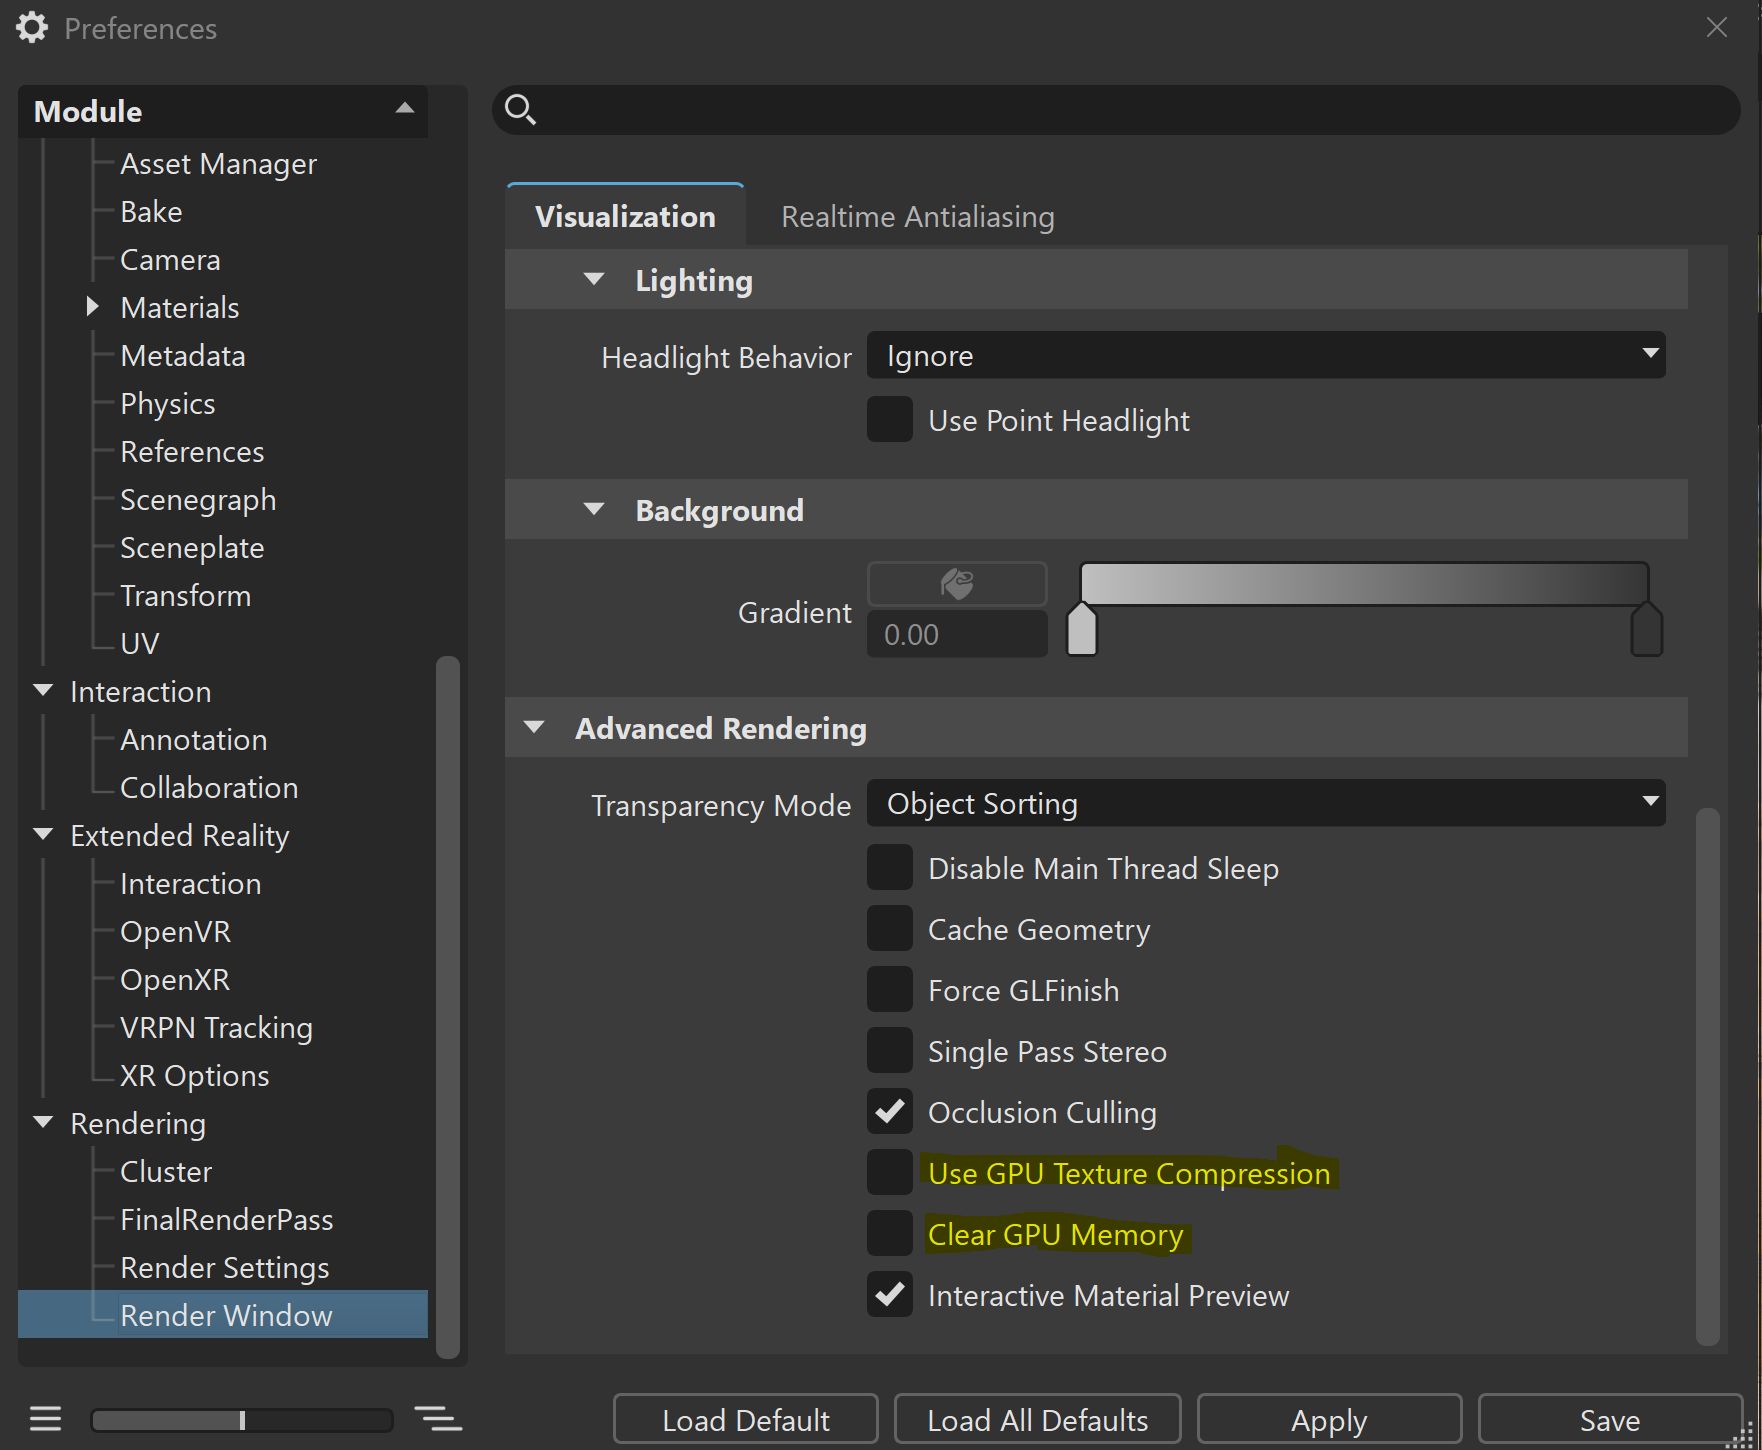Select the right gradient stop handle
The width and height of the screenshot is (1762, 1450).
pos(1646,629)
